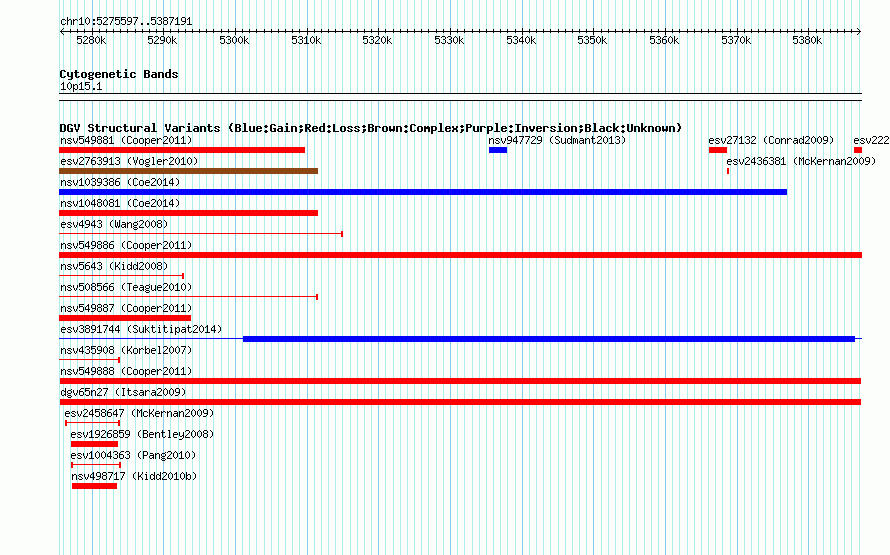Open esv1004363 (Pang2010) label
This screenshot has width=890, height=555.
(x=133, y=455)
